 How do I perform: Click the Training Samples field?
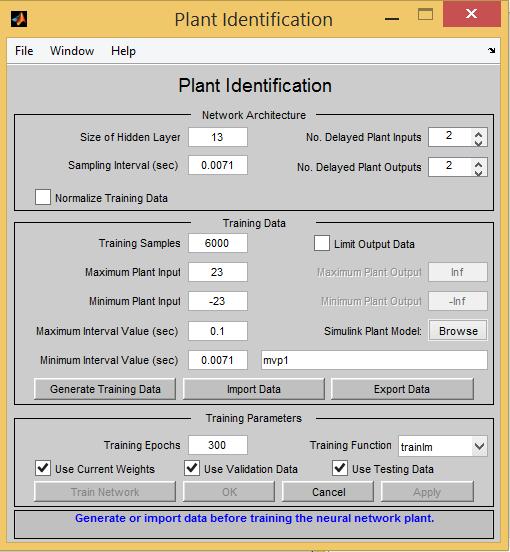tap(218, 243)
